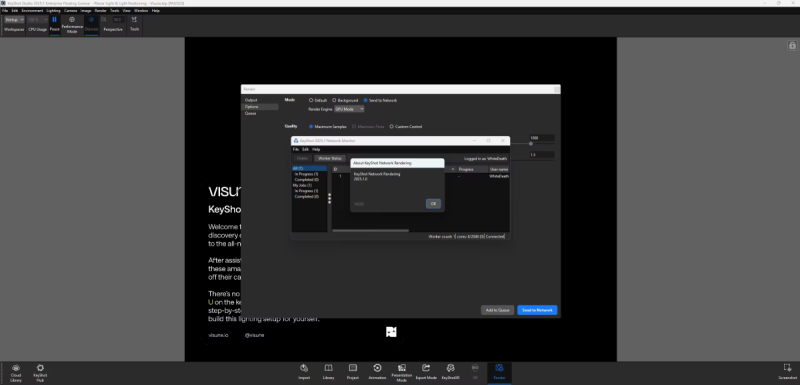Select Send to Network mode radio

click(x=365, y=100)
